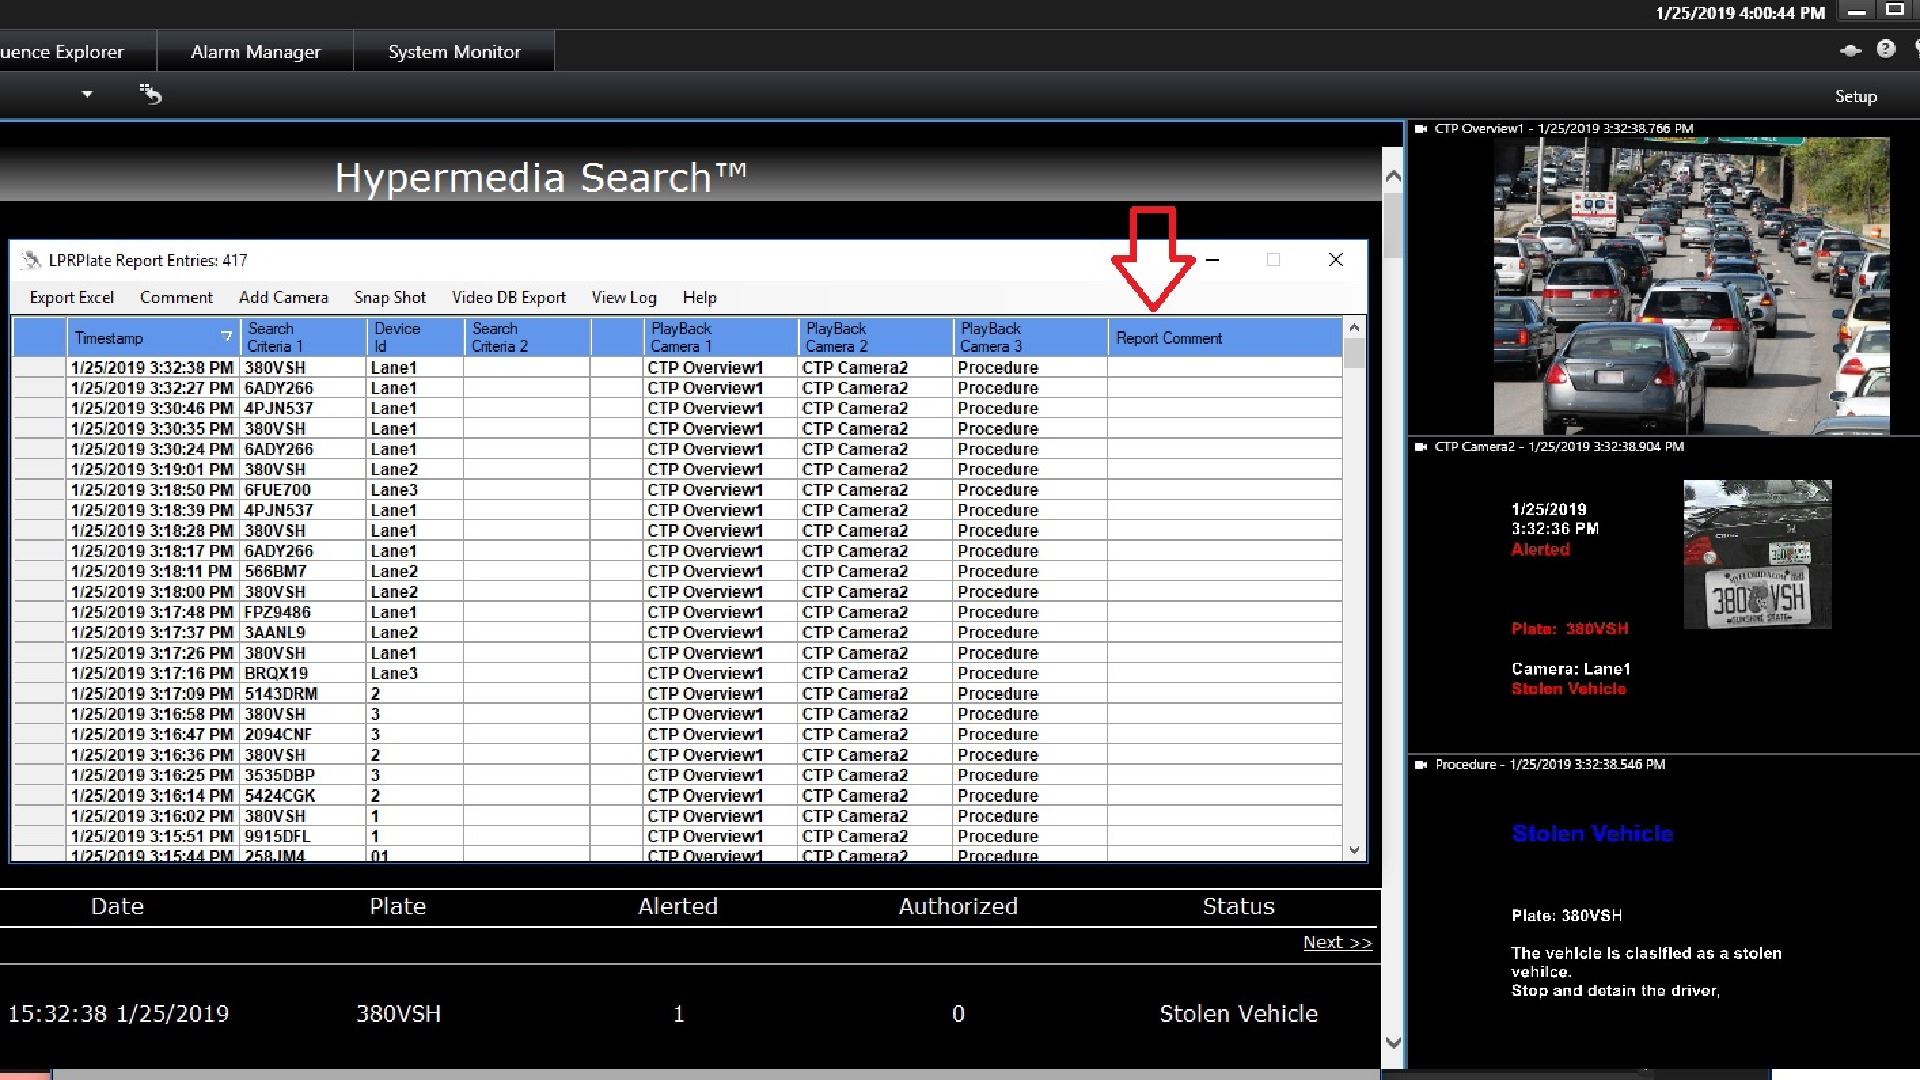Click plate 9915DFL in the report table
Viewport: 1920px width, 1080px height.
pos(278,836)
